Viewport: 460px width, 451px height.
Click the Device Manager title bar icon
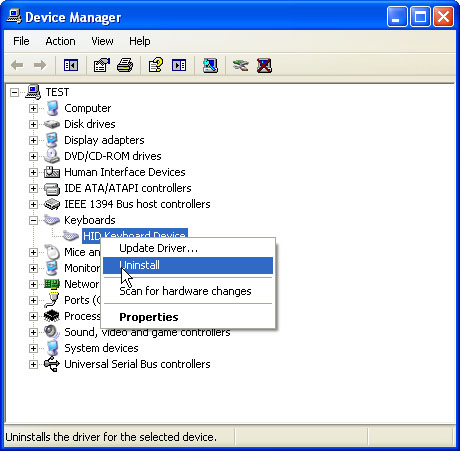pos(14,17)
